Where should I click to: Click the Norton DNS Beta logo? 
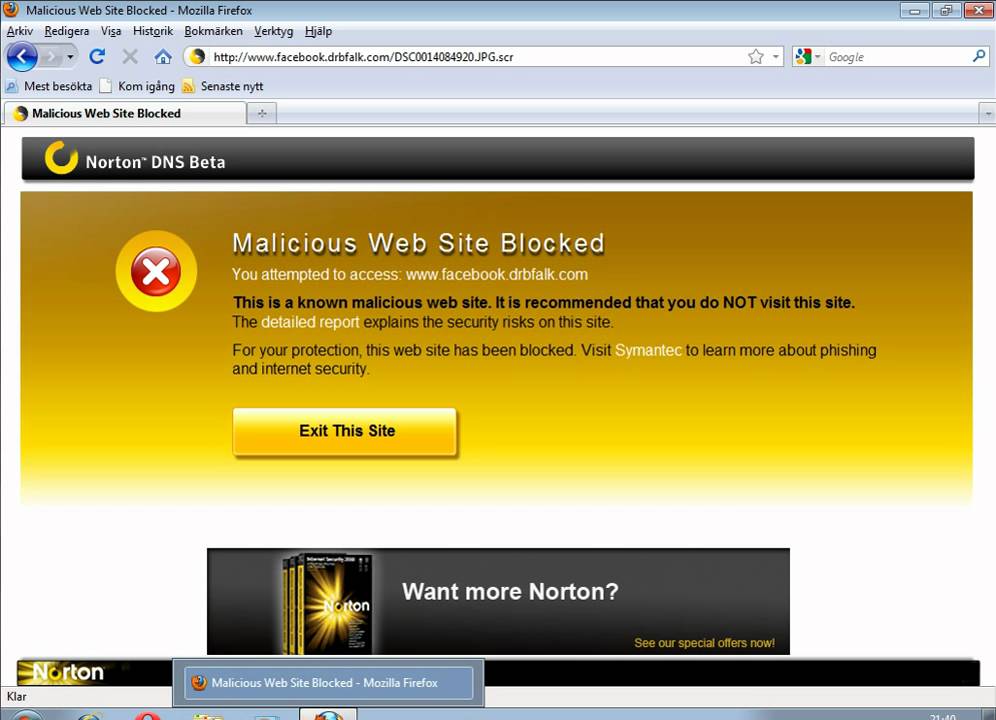click(x=135, y=159)
